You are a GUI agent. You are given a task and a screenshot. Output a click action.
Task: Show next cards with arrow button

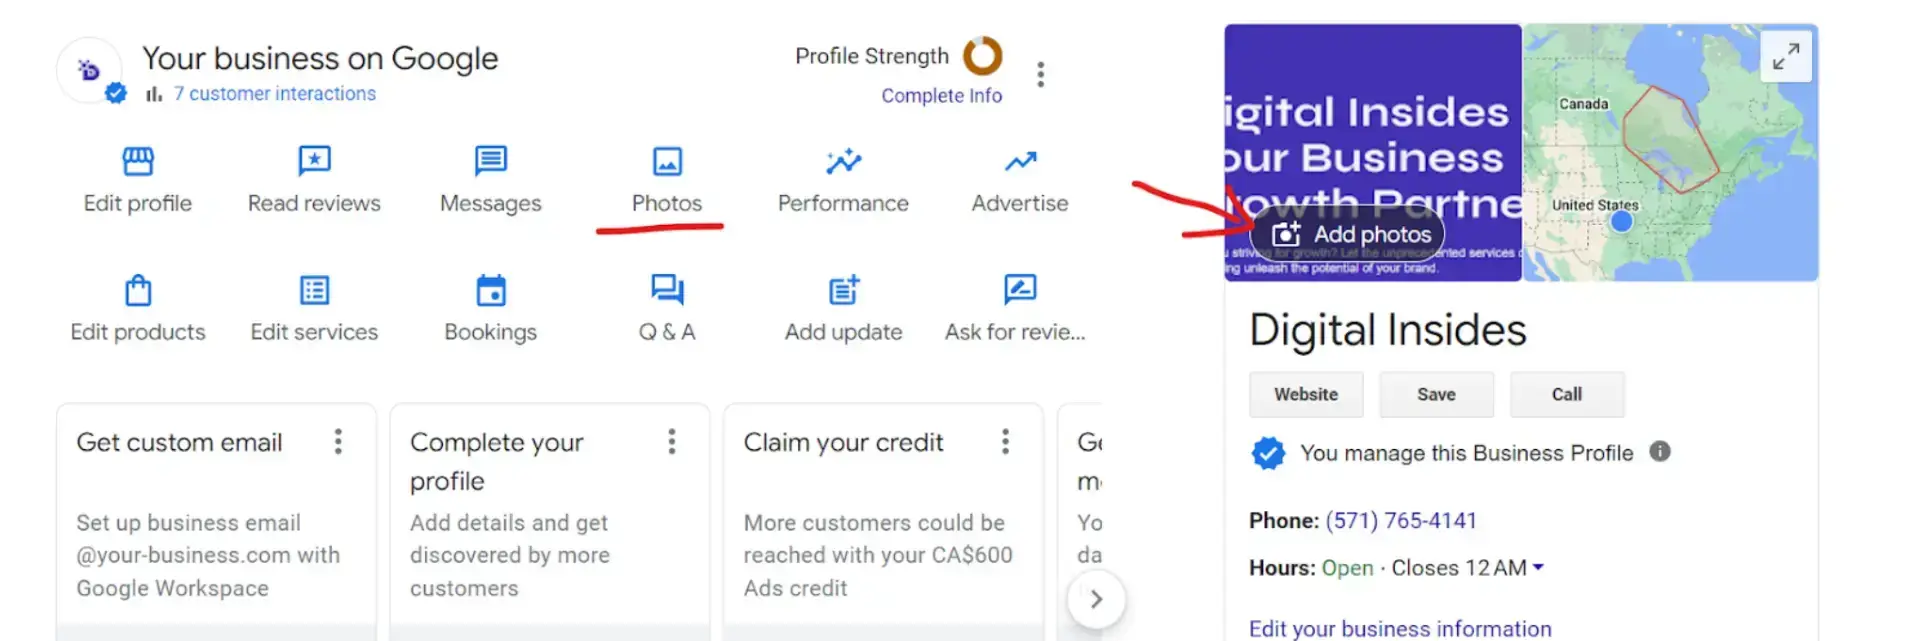pos(1096,599)
